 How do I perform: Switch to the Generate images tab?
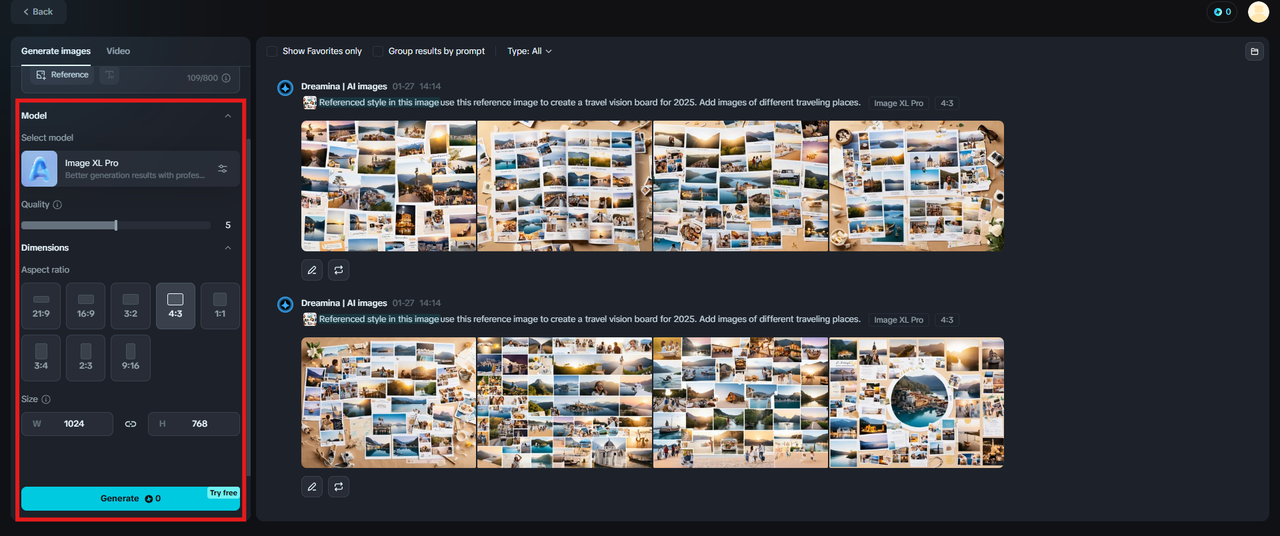click(56, 51)
